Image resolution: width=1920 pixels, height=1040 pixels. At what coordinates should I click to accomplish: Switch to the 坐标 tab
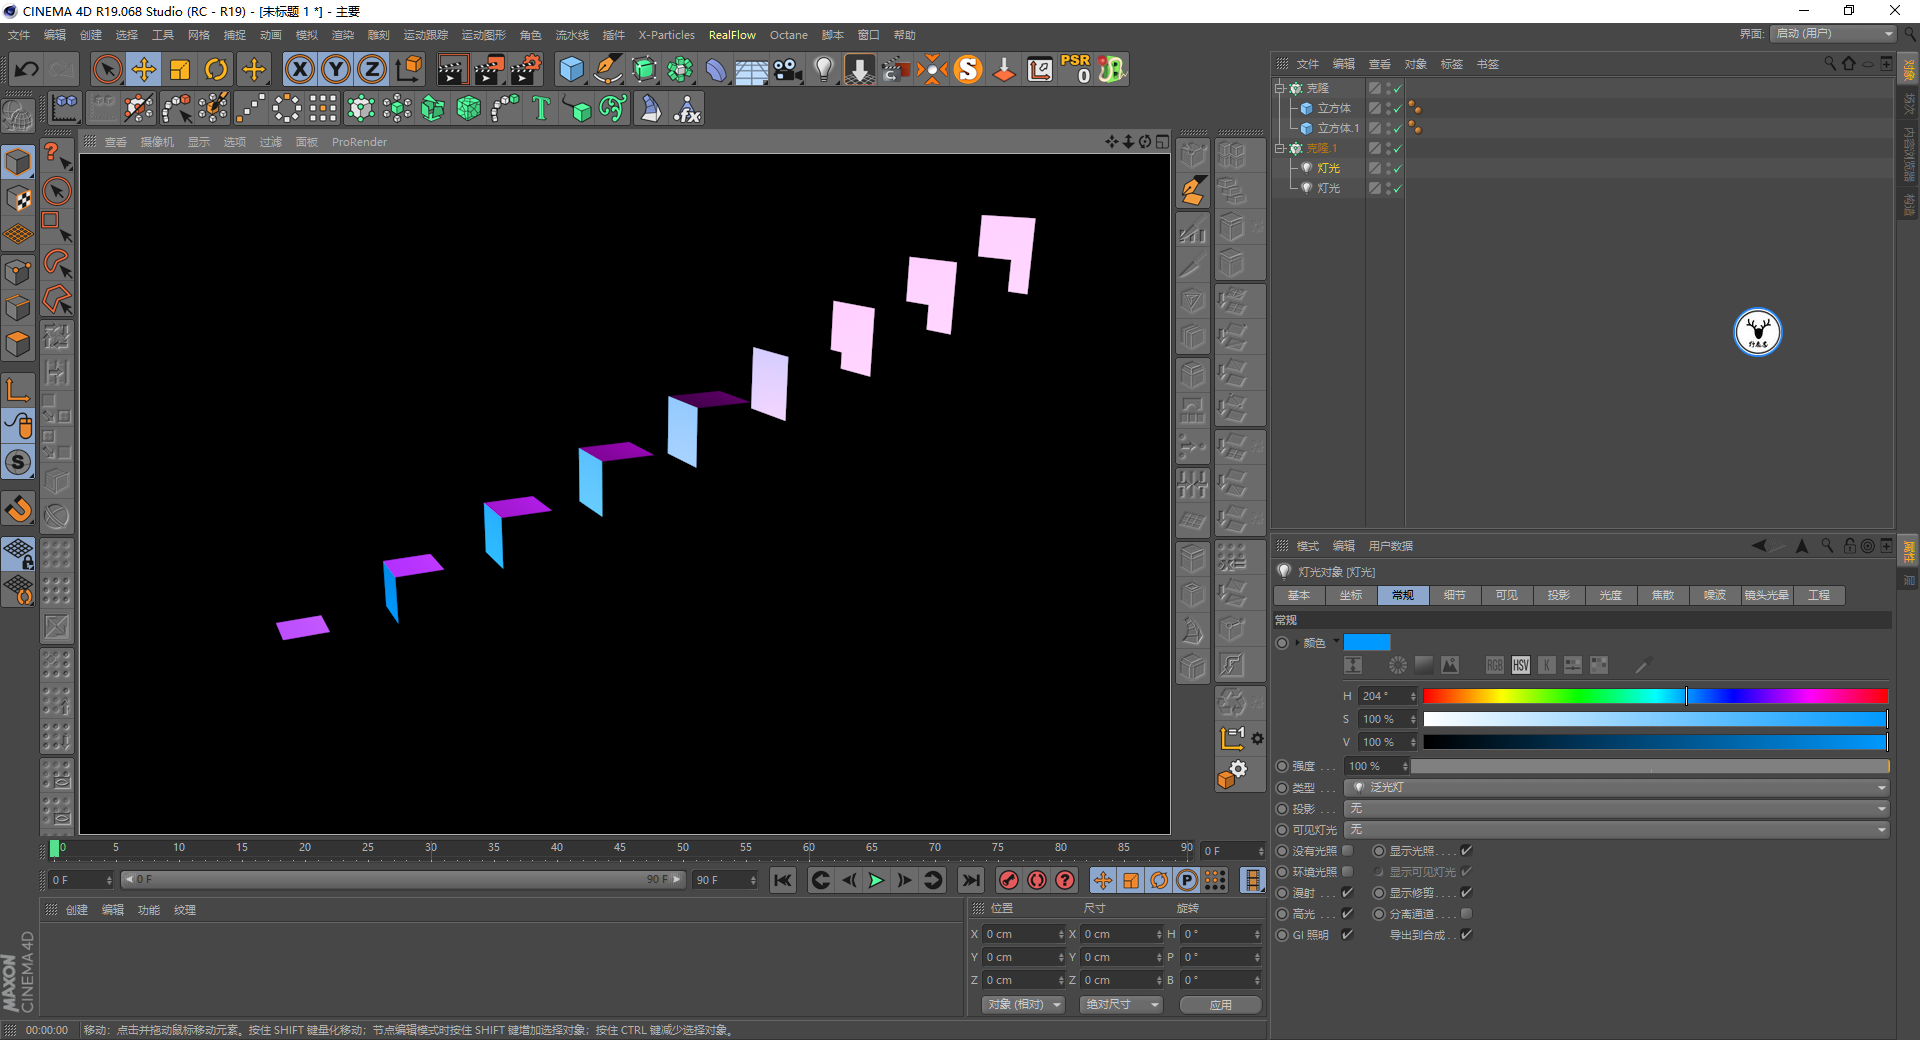coord(1351,596)
